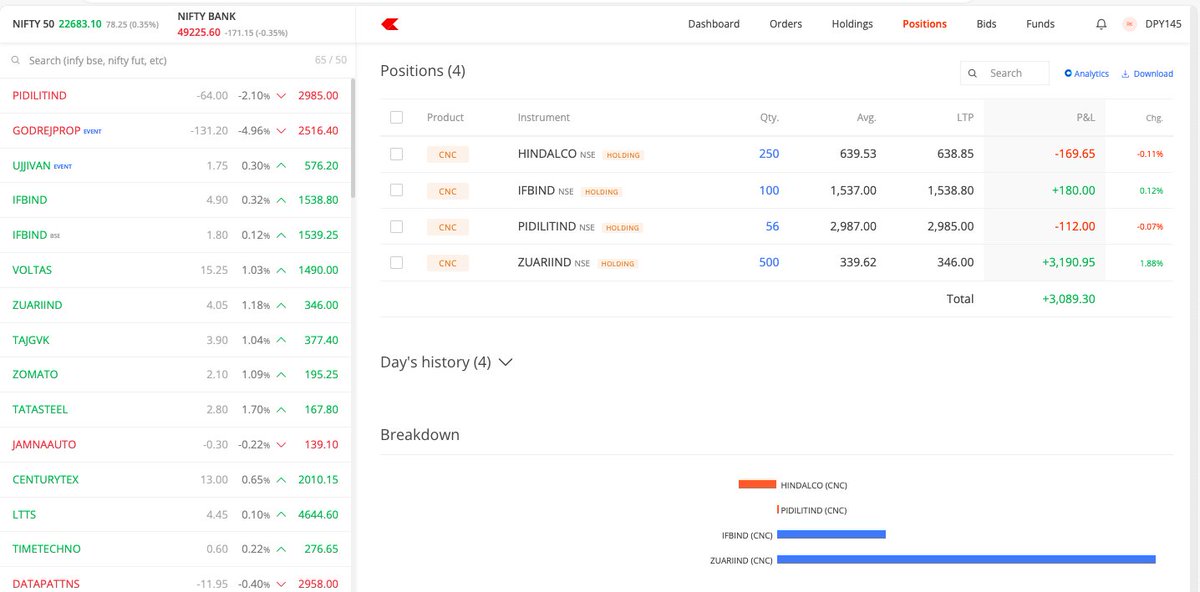
Task: Click the up arrow next to UJJIVAN
Action: pos(281,165)
